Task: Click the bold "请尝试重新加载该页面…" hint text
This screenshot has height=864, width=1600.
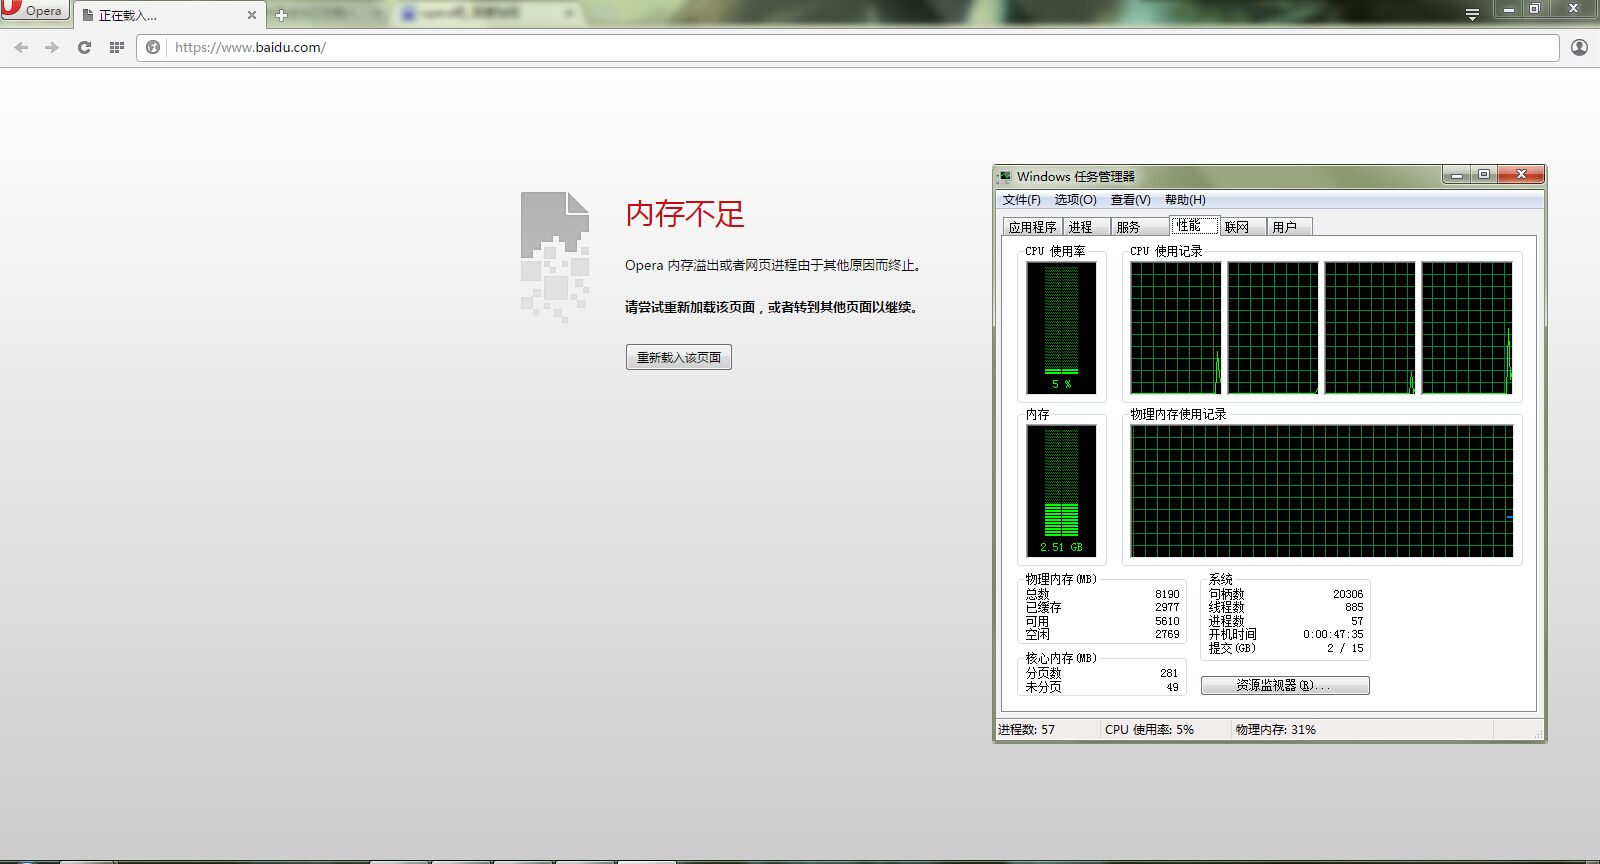Action: pos(772,307)
